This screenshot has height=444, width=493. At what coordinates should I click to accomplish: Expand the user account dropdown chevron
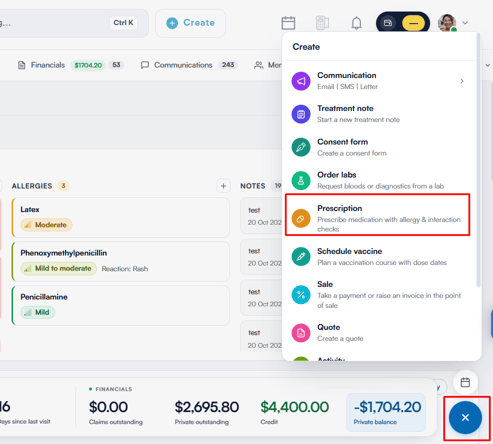pos(465,23)
